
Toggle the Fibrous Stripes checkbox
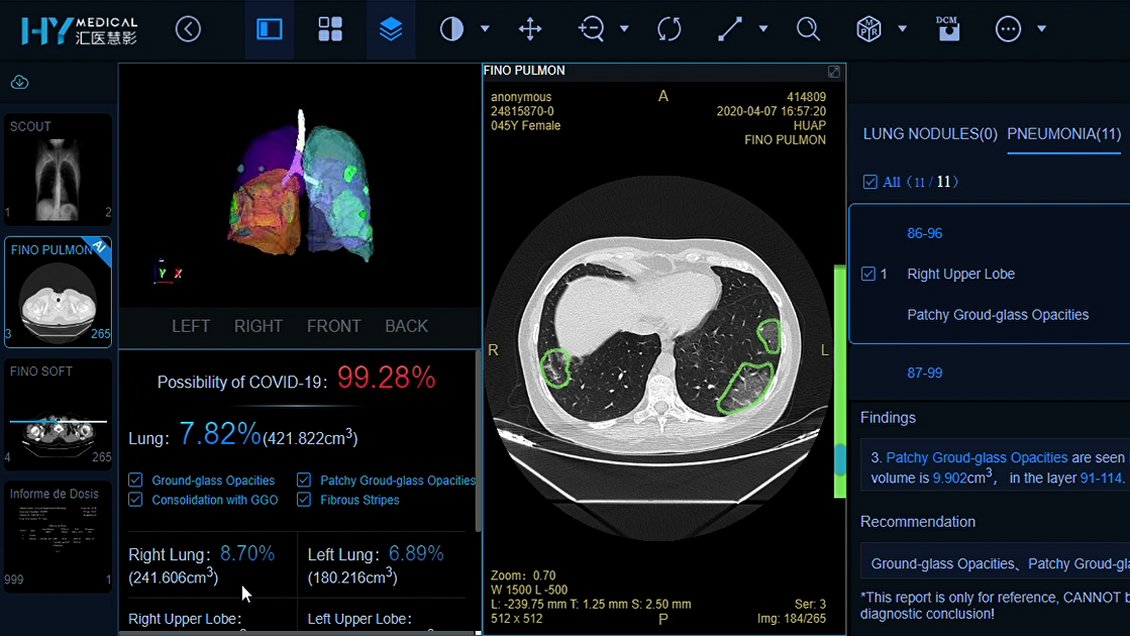coord(304,500)
